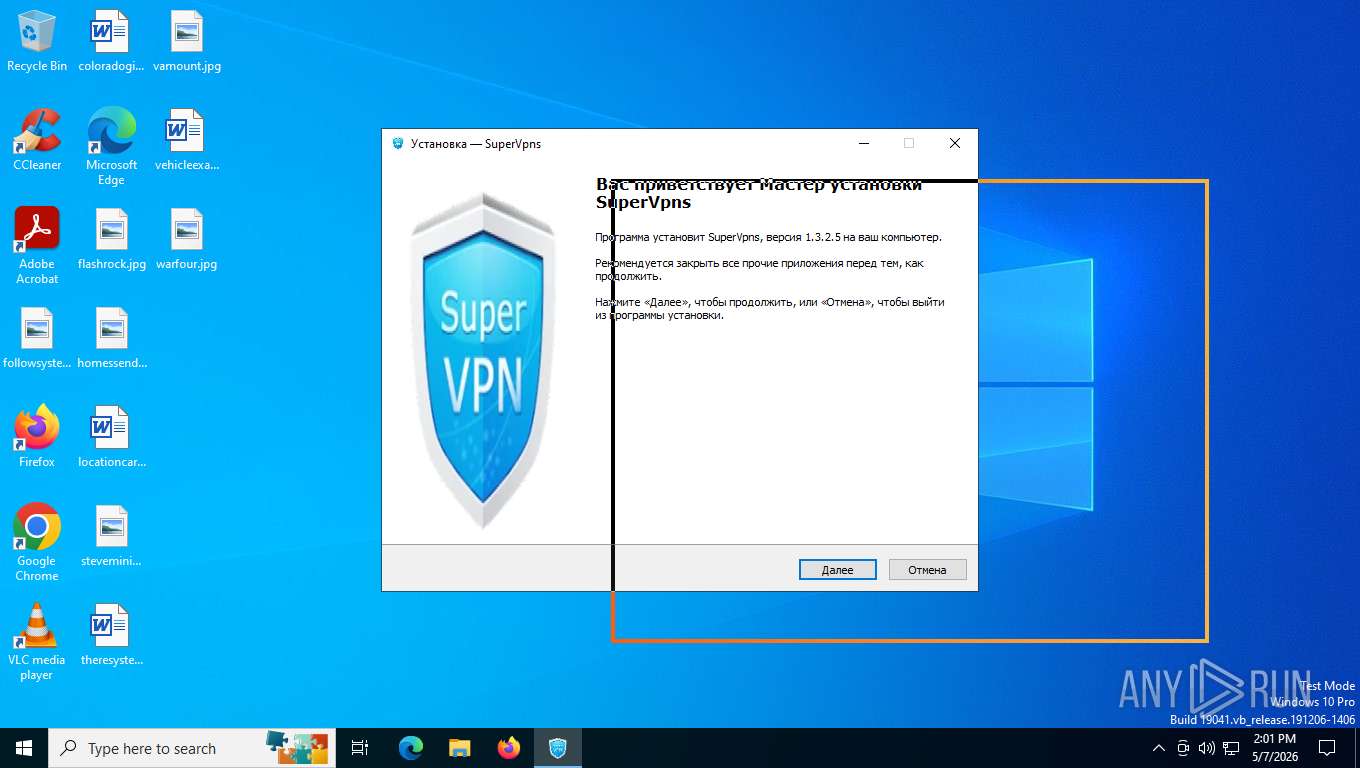Open Task View from the taskbar
Viewport: 1360px width, 768px height.
coord(360,748)
